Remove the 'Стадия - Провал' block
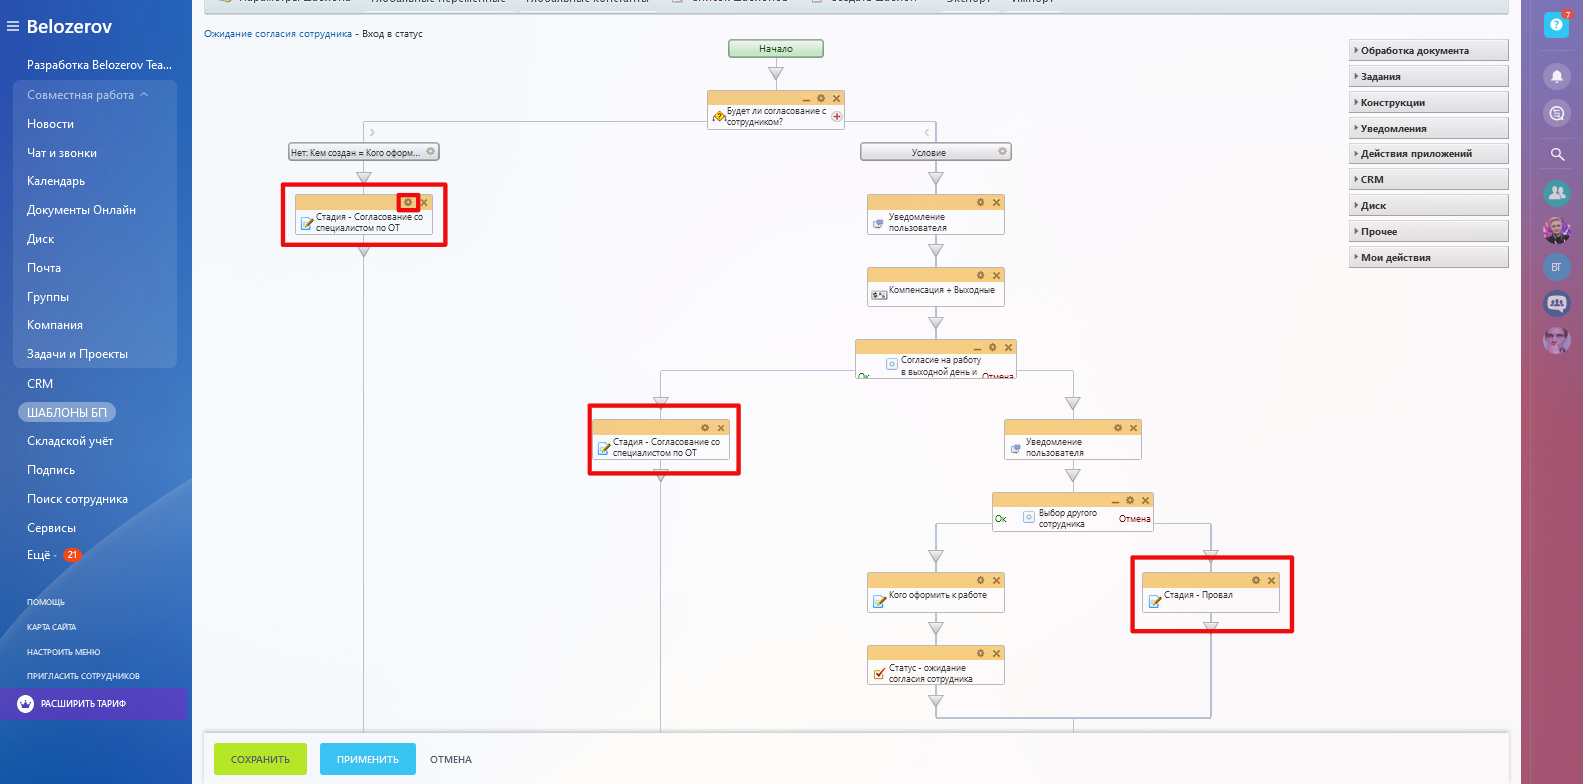This screenshot has width=1583, height=784. point(1272,580)
